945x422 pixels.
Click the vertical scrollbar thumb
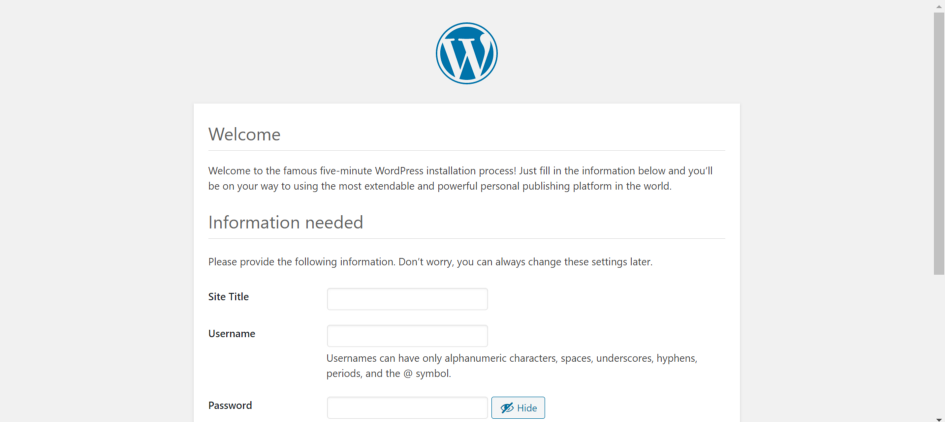(939, 143)
